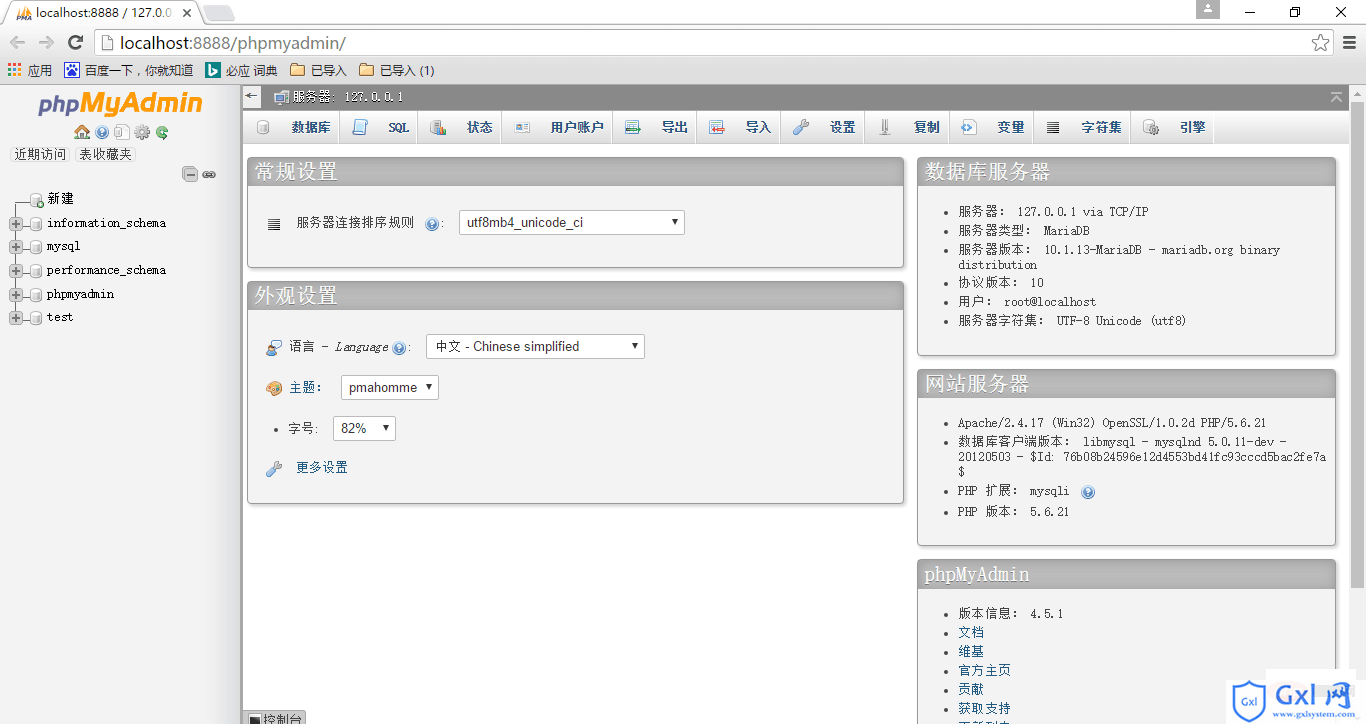
Task: Click the Chrome reload page icon
Action: tap(75, 42)
